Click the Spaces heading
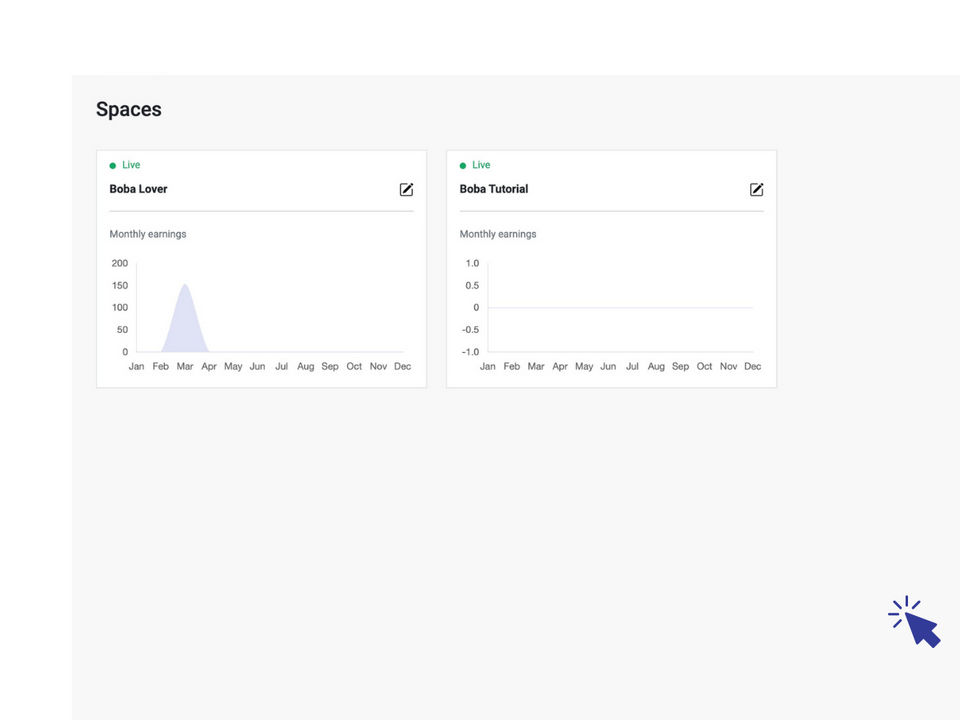This screenshot has width=960, height=720. click(129, 110)
